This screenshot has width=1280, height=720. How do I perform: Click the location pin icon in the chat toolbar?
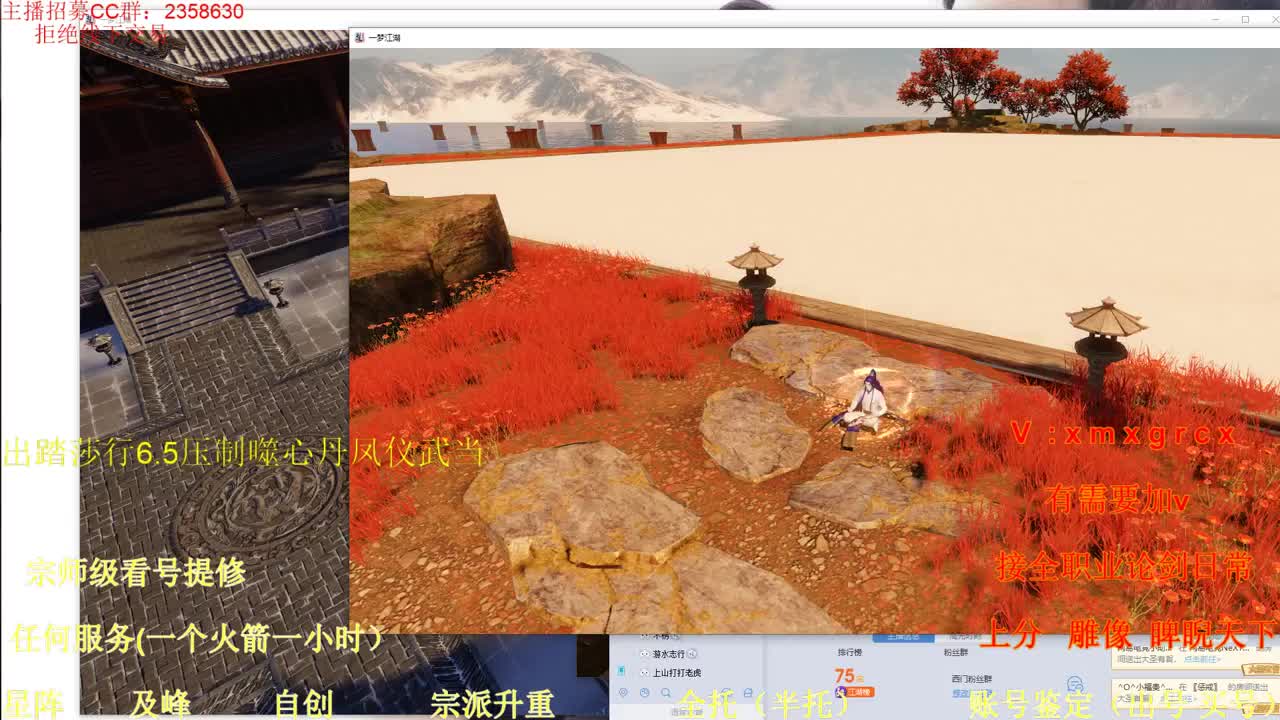[624, 691]
